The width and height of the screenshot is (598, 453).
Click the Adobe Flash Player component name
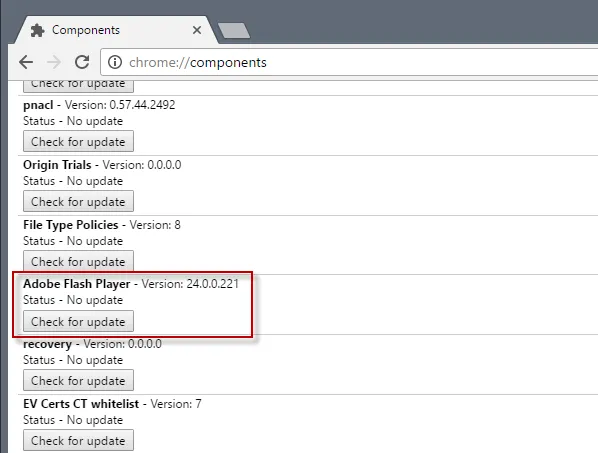(x=77, y=284)
